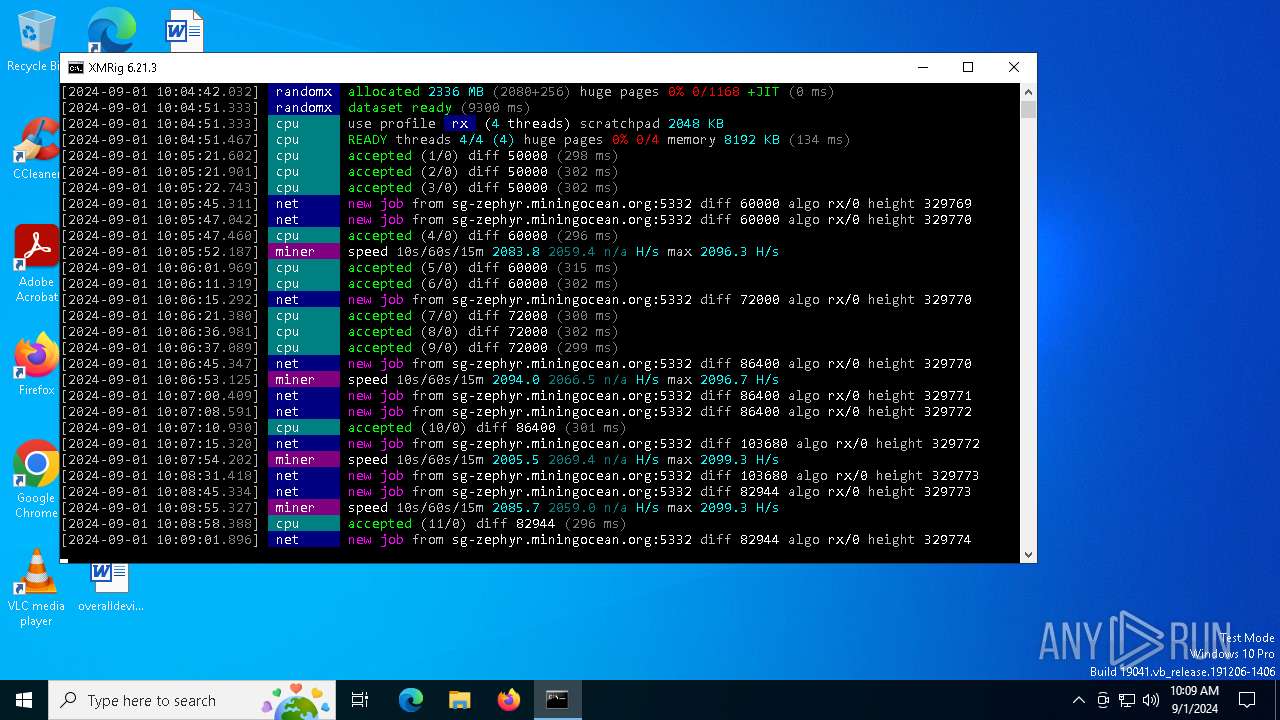Click the XMRig vertical scrollbar thumb
Image resolution: width=1280 pixels, height=720 pixels.
1028,109
